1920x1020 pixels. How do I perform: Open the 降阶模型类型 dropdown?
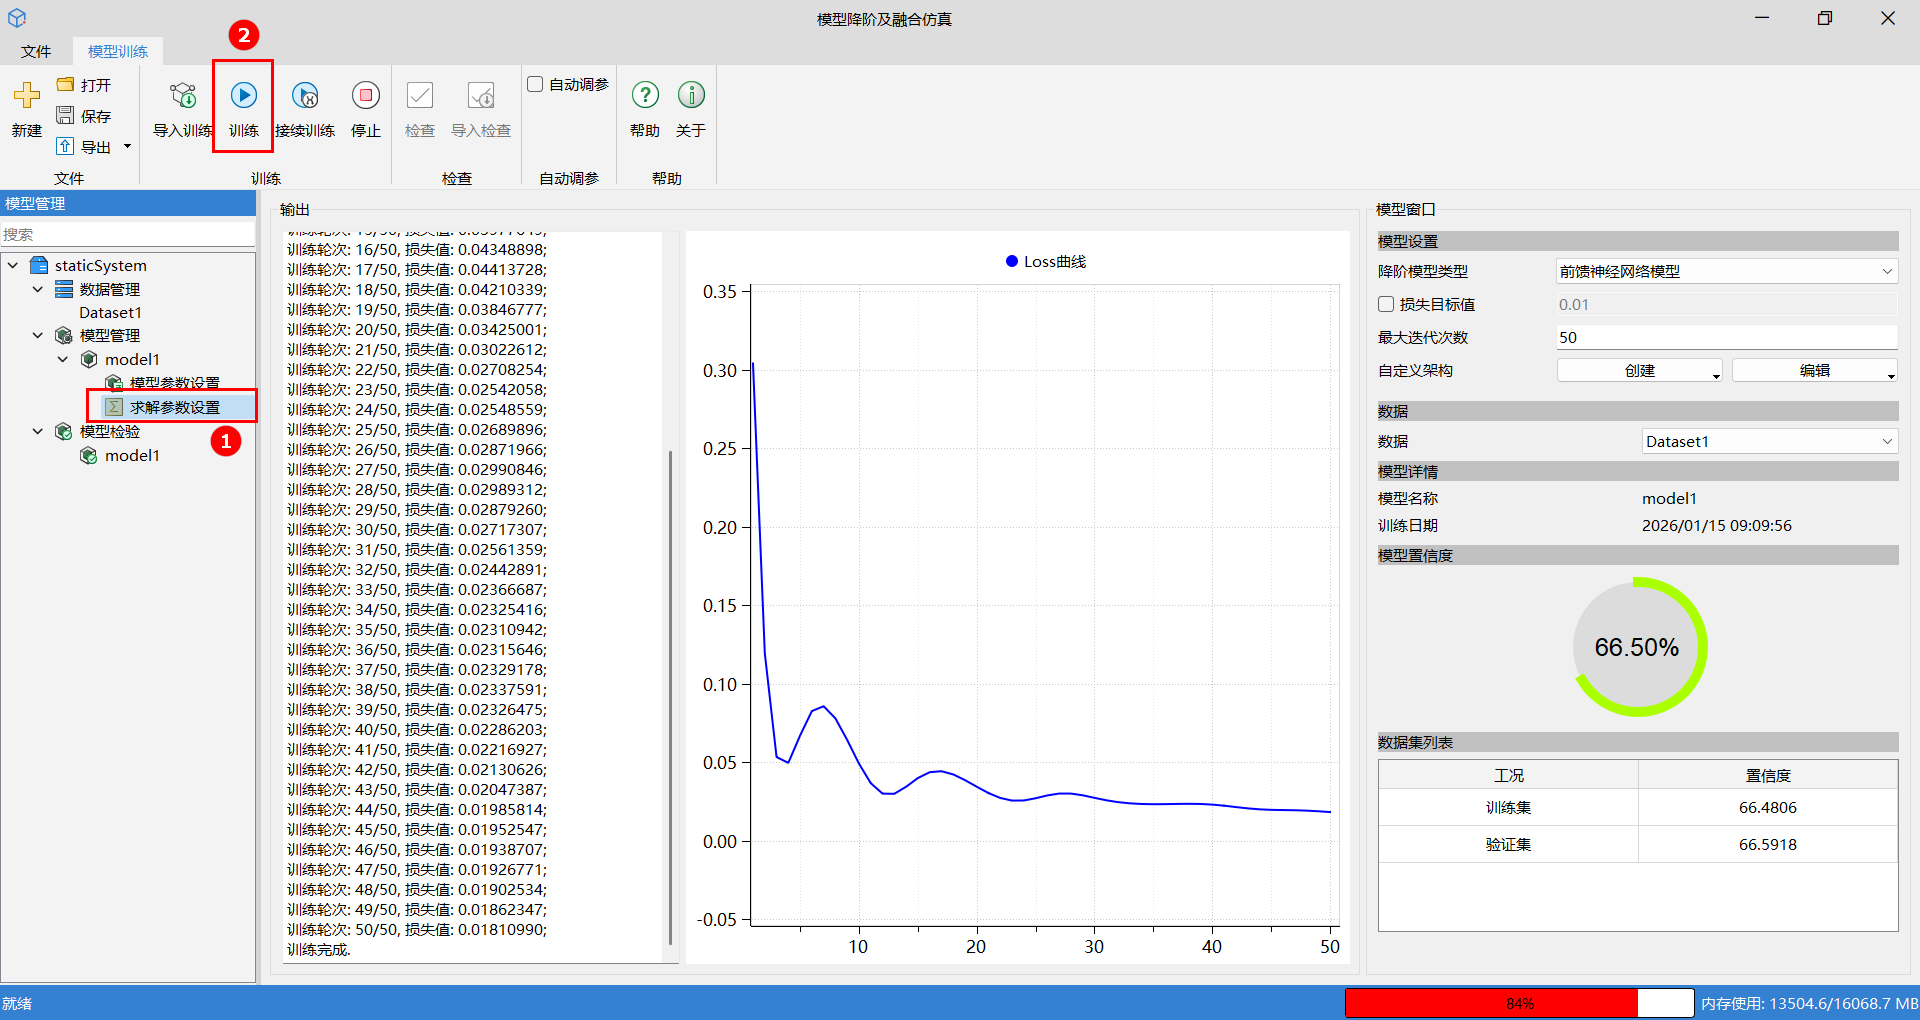(x=1726, y=272)
